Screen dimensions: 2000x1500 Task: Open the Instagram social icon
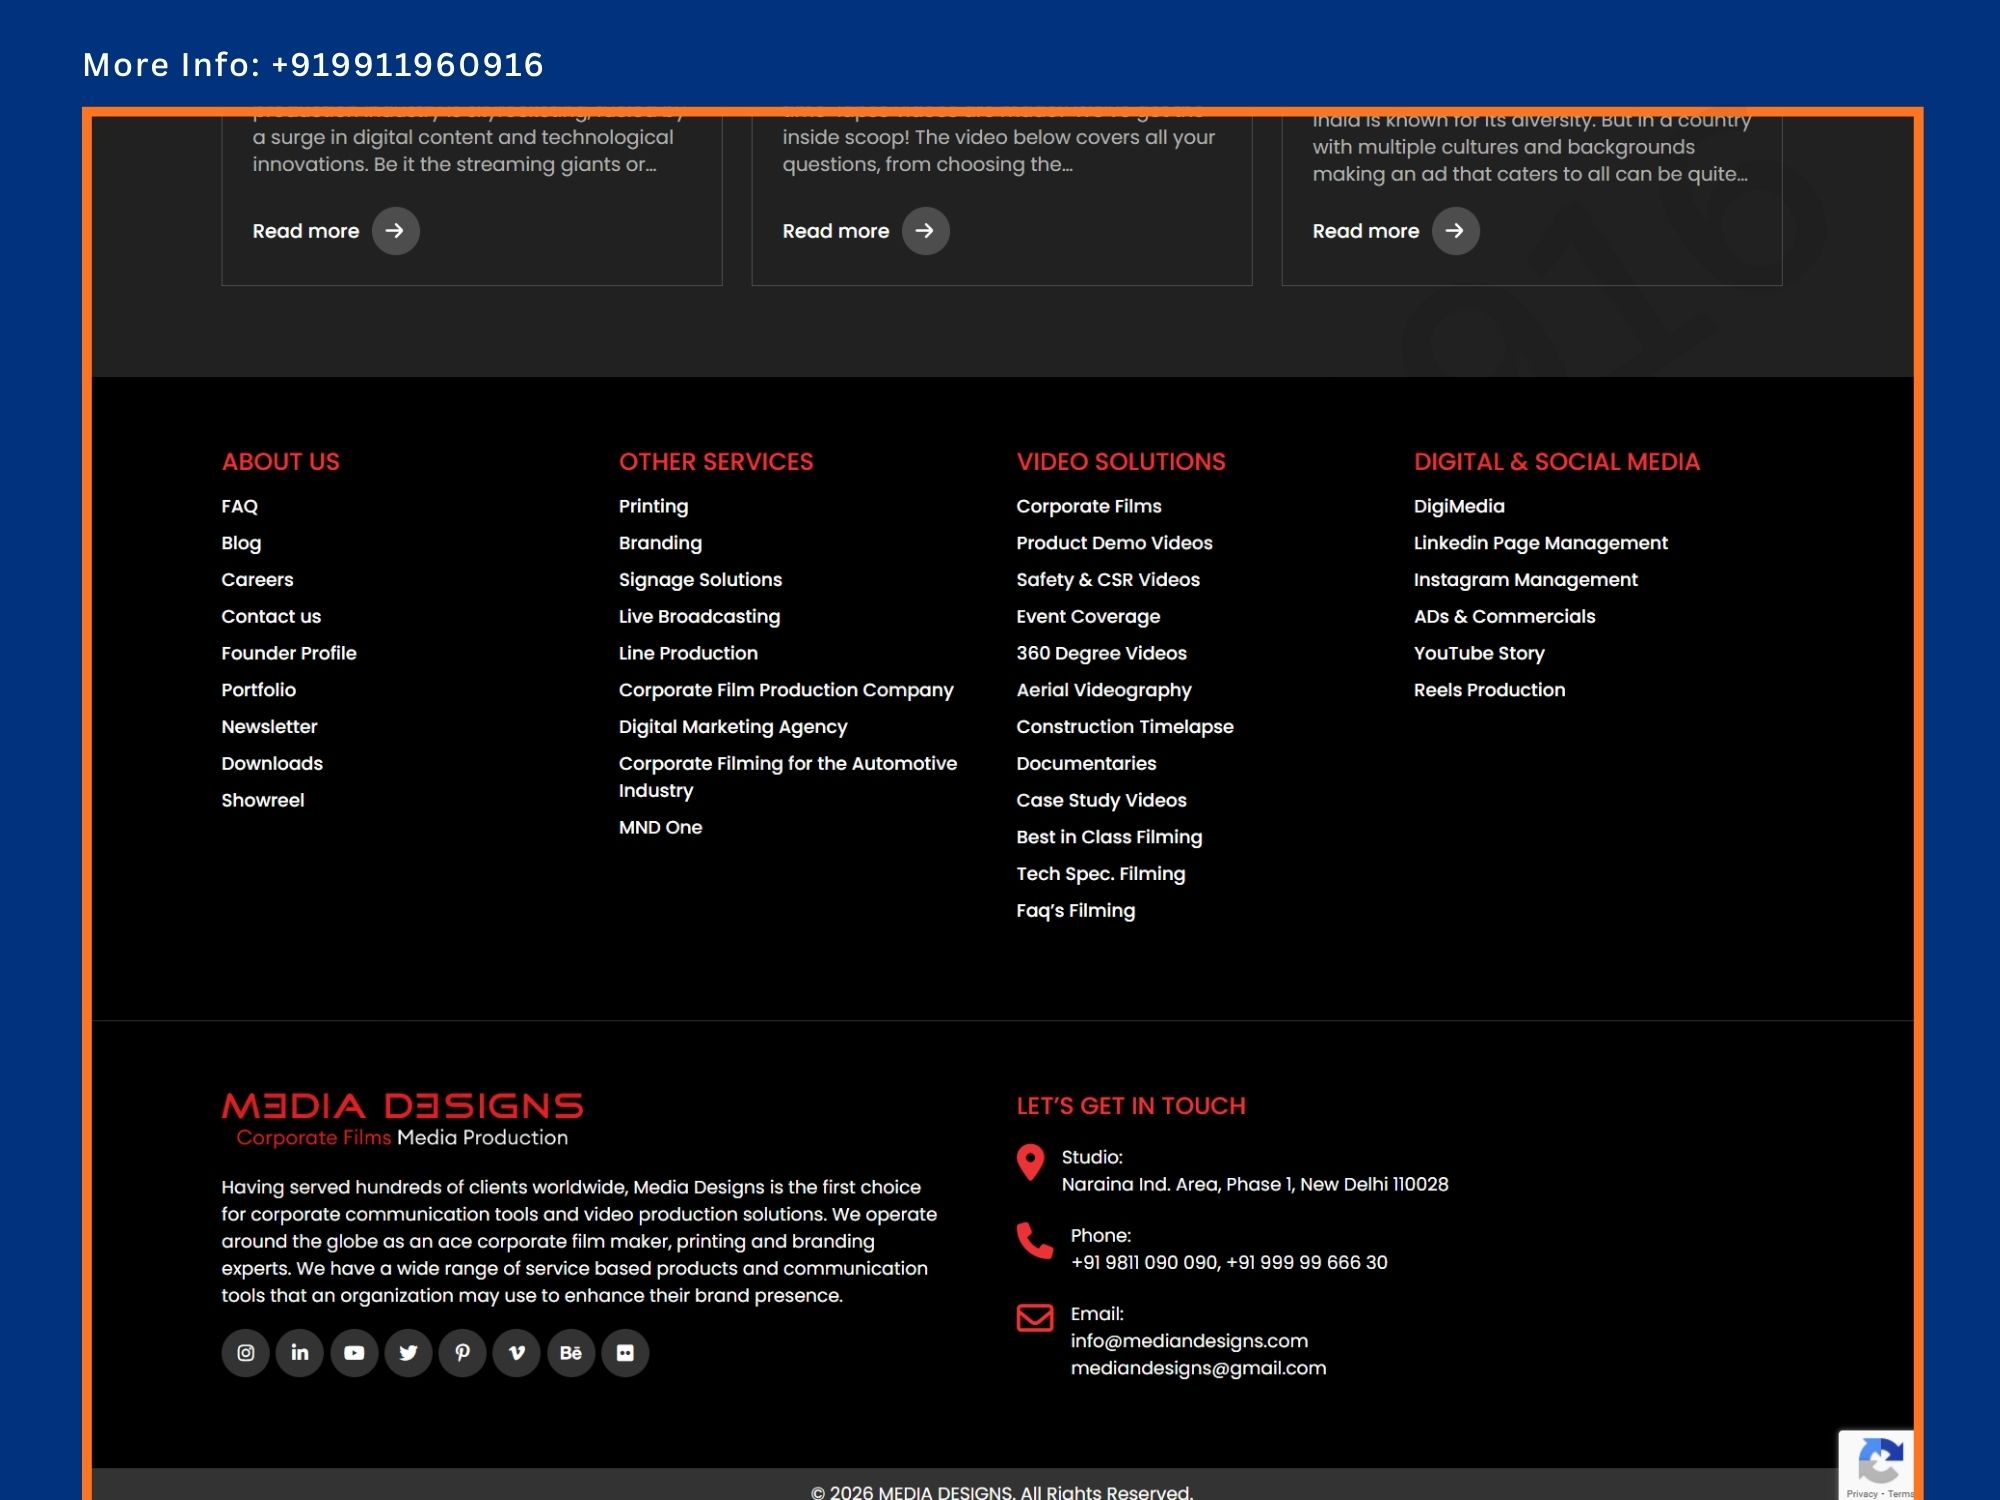[245, 1353]
